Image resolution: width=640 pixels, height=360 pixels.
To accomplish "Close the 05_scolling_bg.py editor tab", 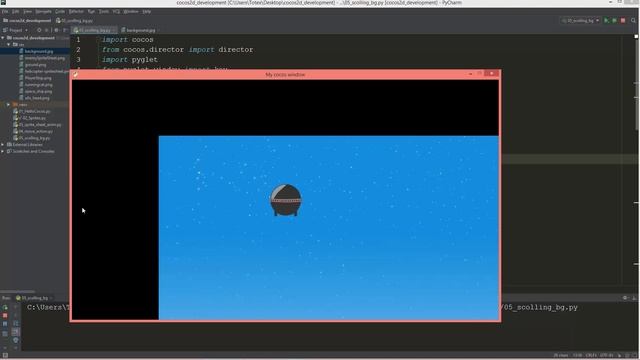I will [x=114, y=30].
